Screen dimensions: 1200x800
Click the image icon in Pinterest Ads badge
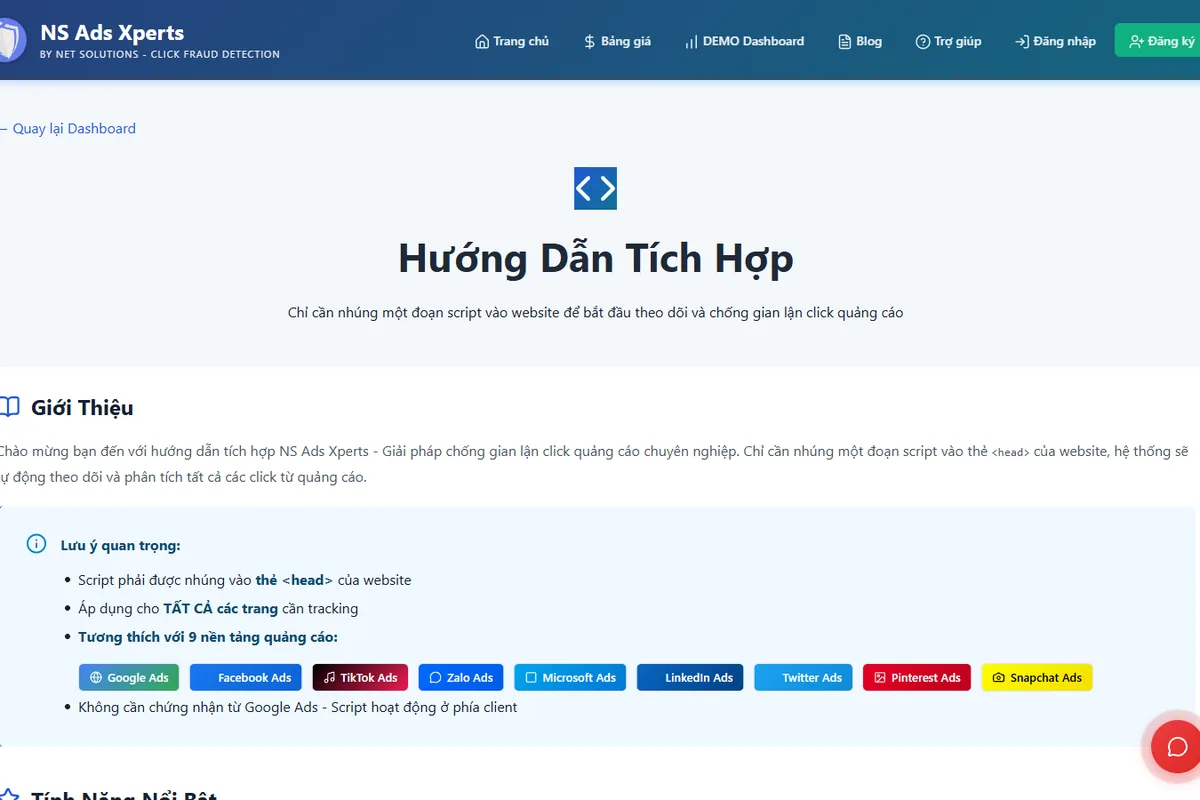[x=880, y=677]
